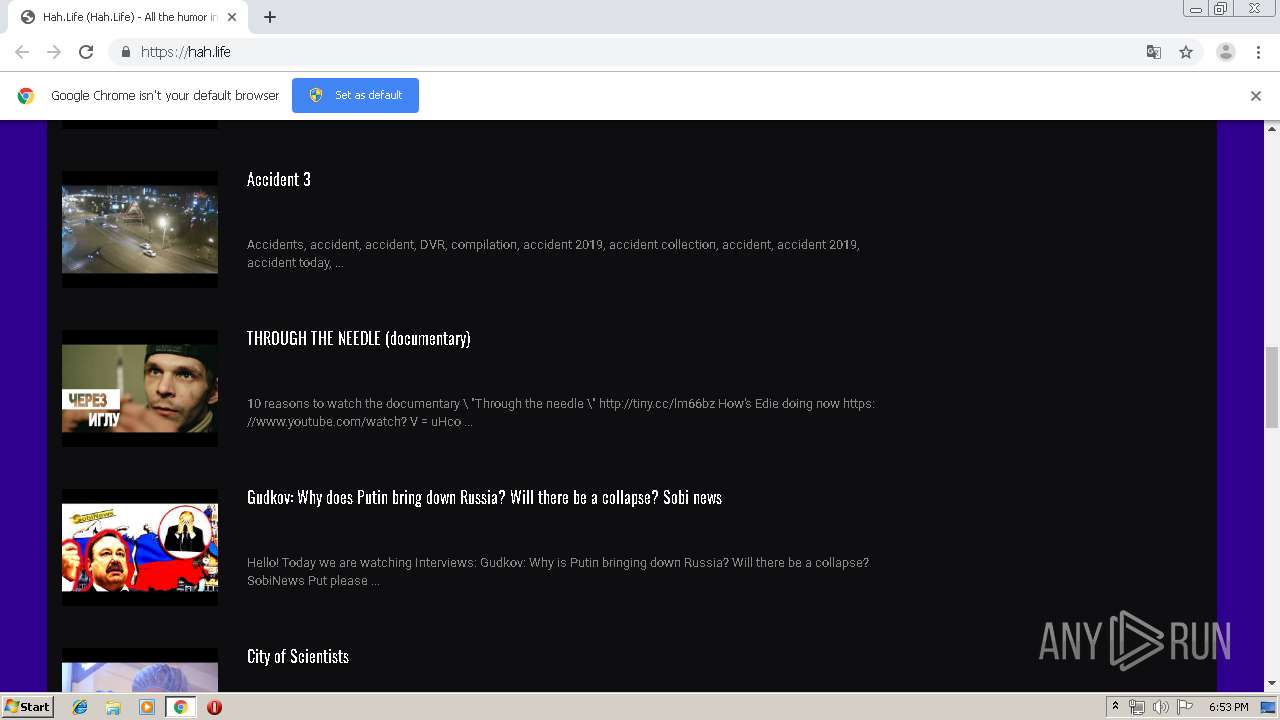Open the Accident 3 title link
This screenshot has width=1280, height=720.
tap(279, 180)
